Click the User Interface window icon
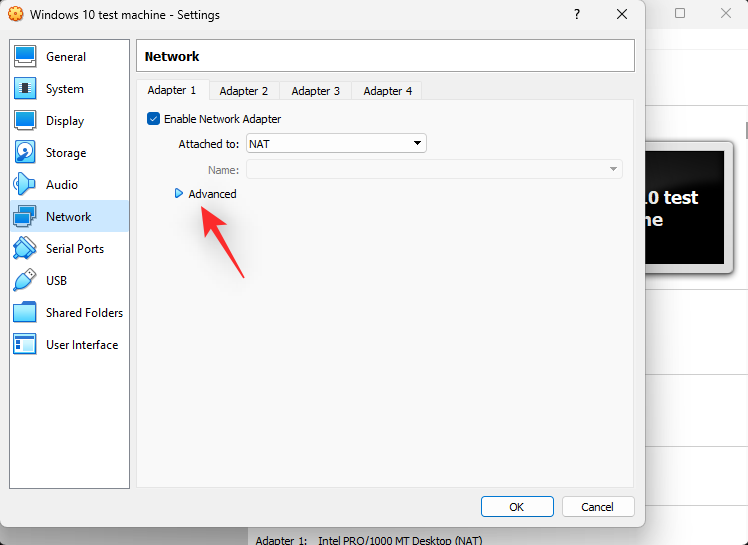 [25, 344]
